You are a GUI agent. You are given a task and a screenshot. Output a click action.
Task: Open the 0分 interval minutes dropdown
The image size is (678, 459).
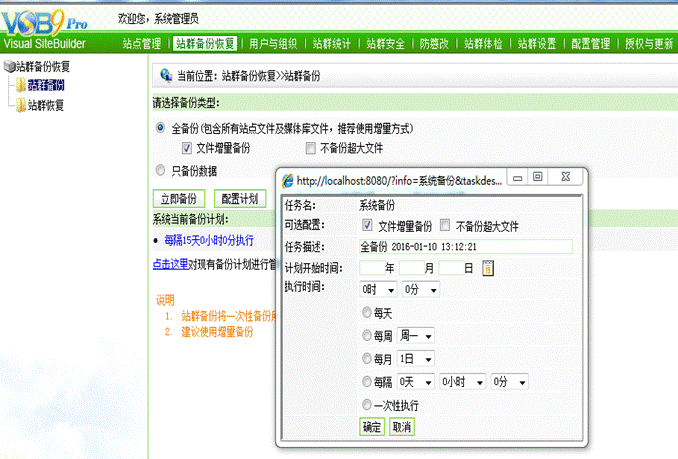point(509,382)
